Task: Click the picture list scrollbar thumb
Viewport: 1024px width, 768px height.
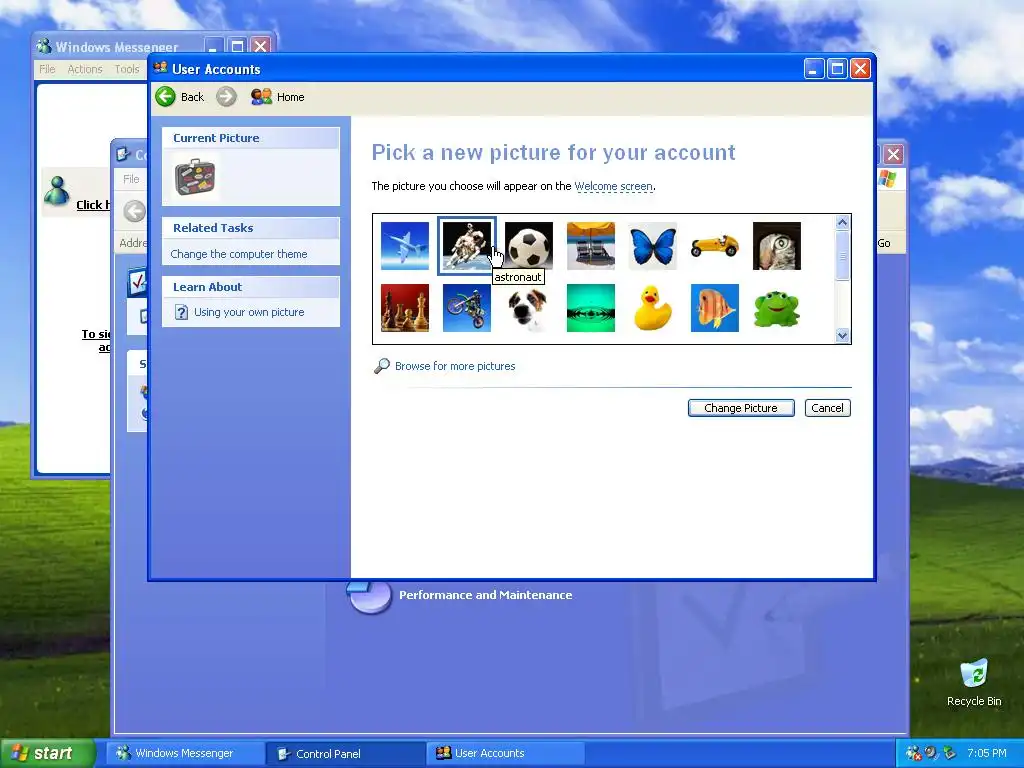Action: pyautogui.click(x=842, y=256)
